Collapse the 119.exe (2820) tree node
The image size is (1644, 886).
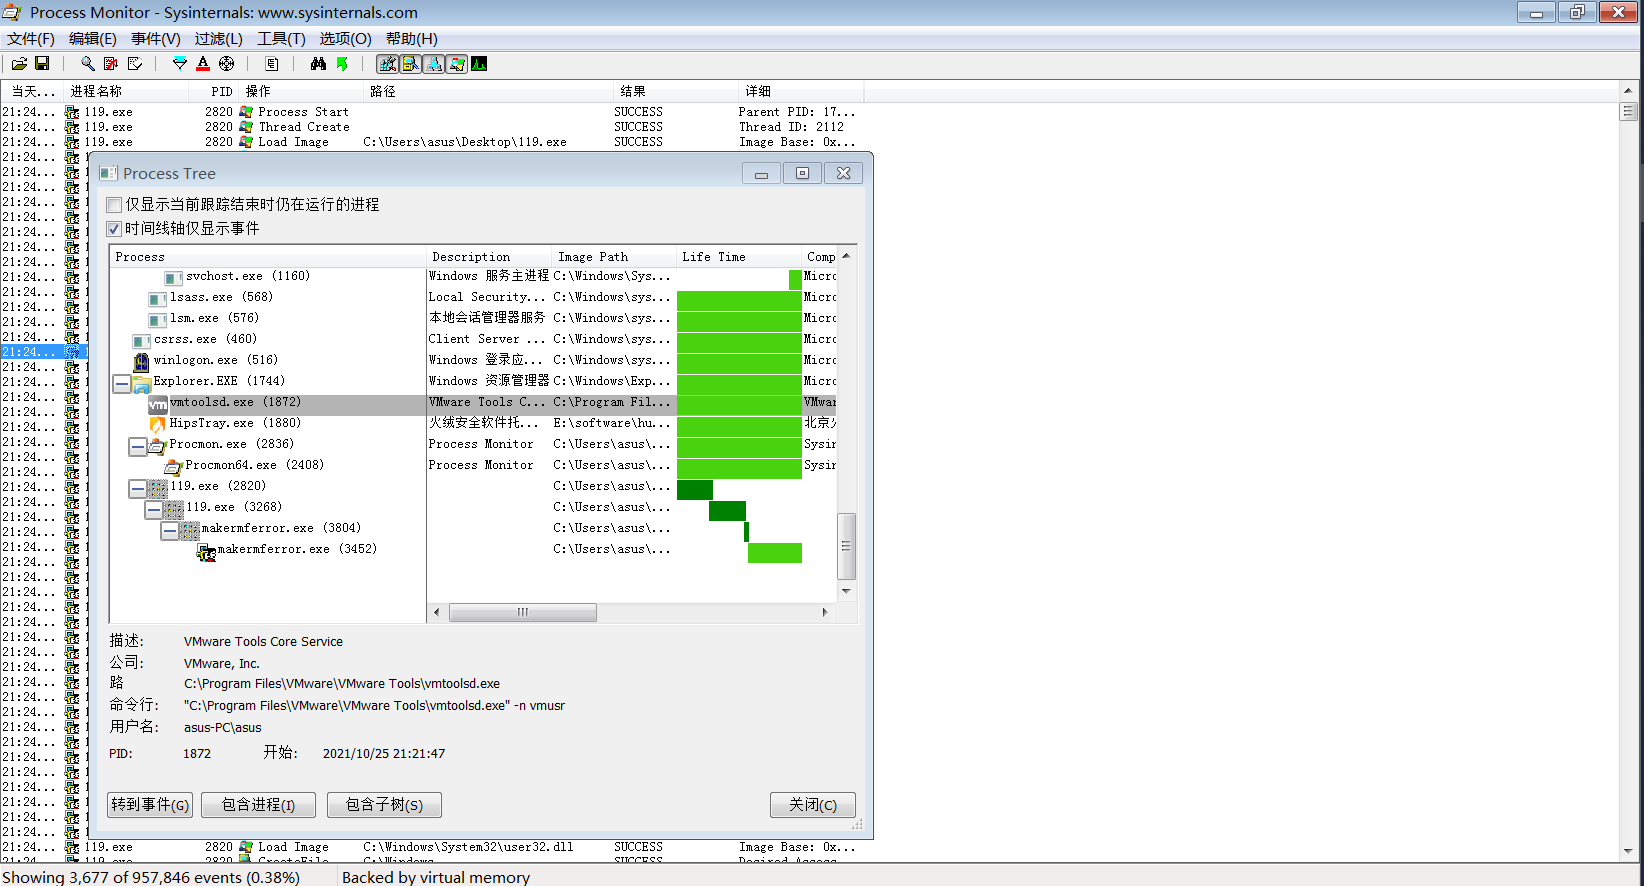tap(138, 489)
